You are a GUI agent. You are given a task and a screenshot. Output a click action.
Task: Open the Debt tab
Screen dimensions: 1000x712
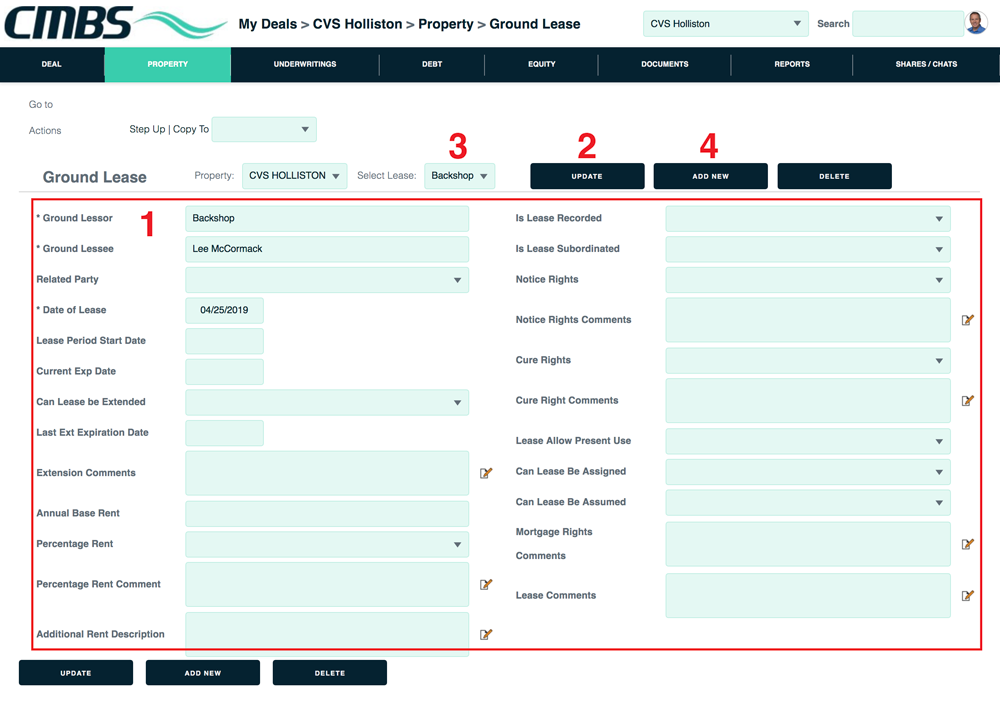(432, 64)
